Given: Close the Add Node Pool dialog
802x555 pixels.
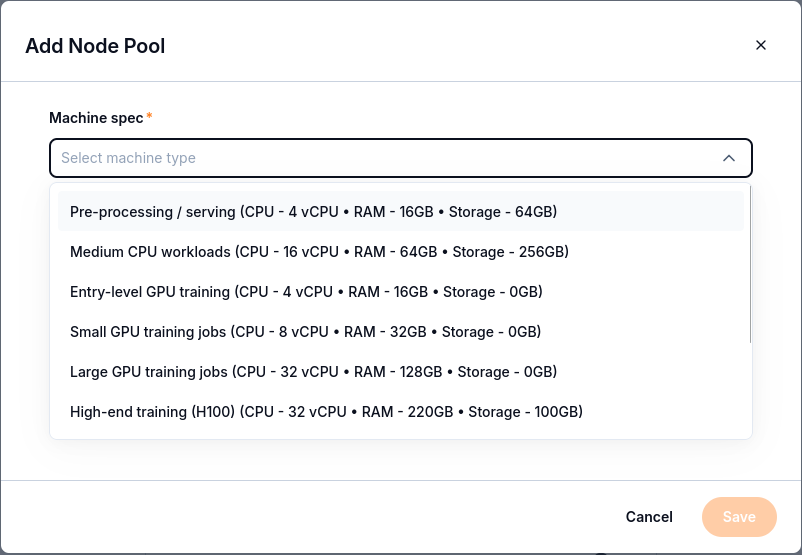Looking at the screenshot, I should [x=761, y=46].
